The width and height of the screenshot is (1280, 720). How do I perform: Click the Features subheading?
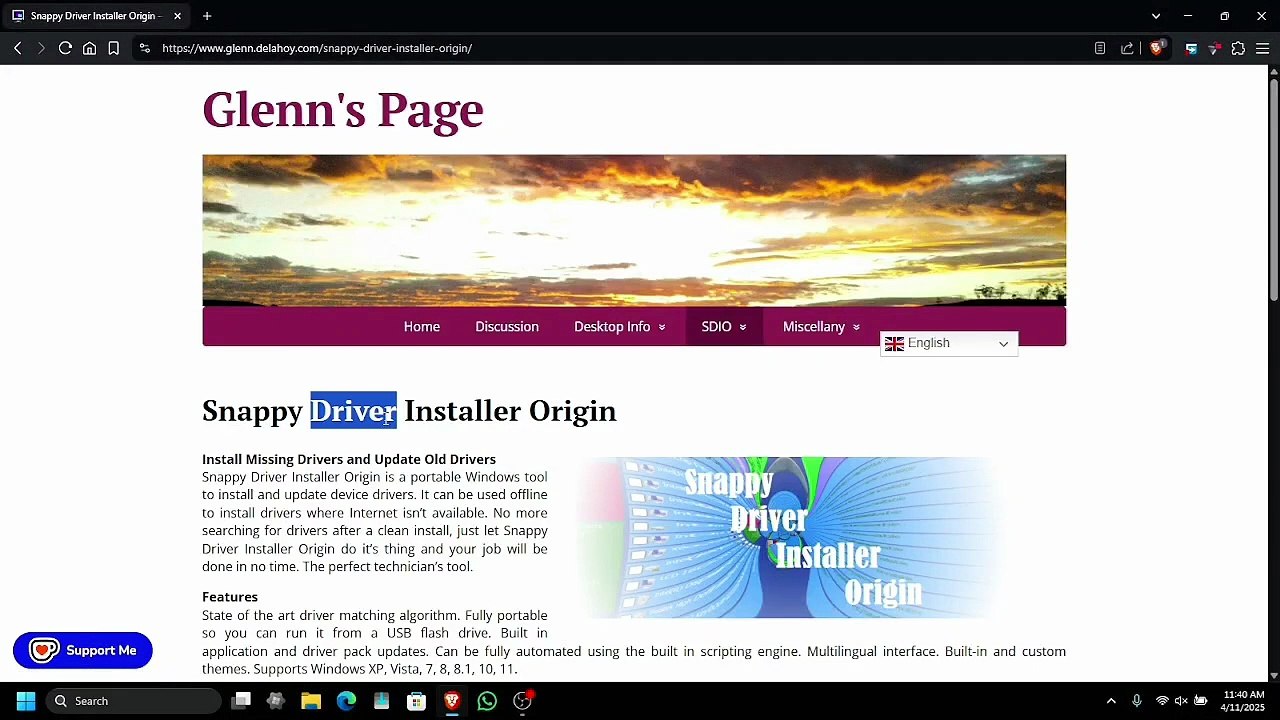[230, 597]
